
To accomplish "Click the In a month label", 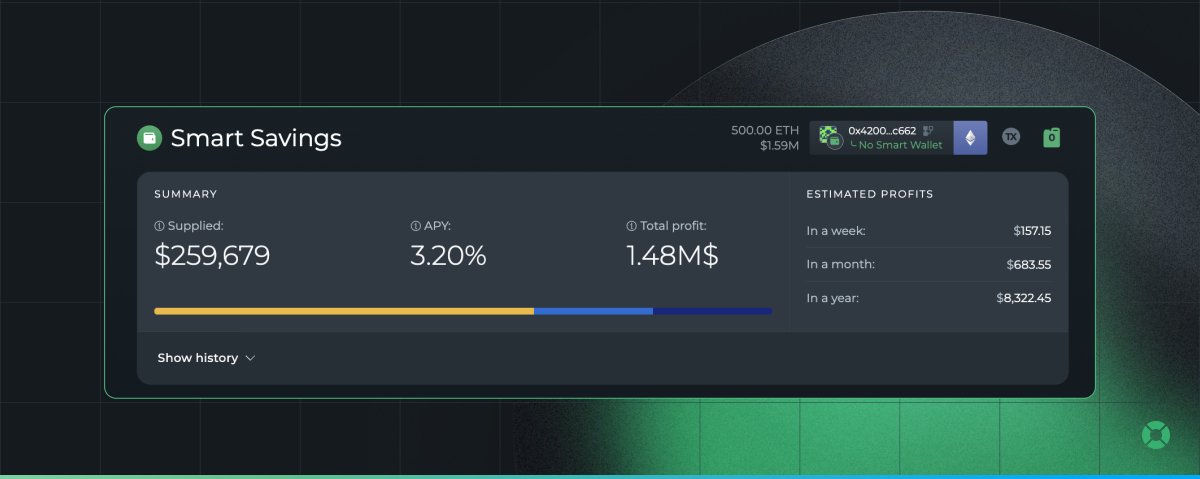I will point(841,265).
